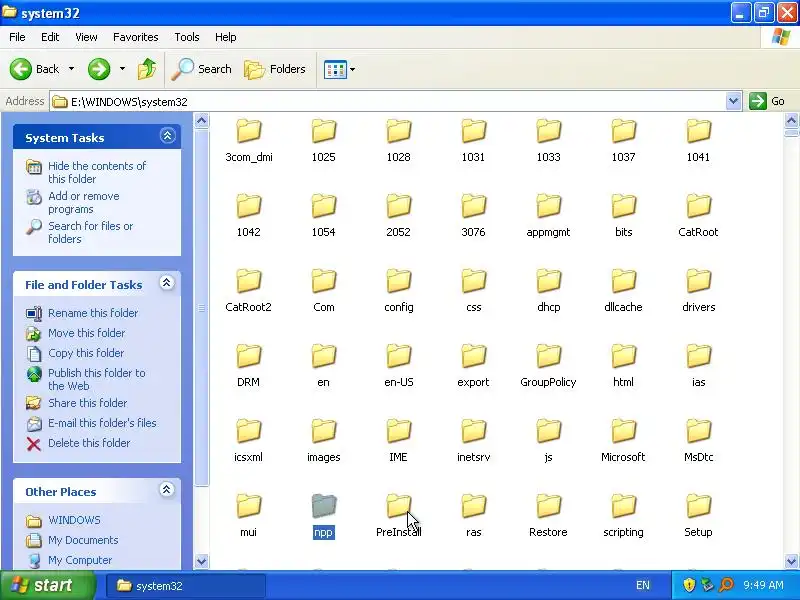The image size is (800, 600).
Task: Open the address bar dropdown
Action: coord(733,101)
